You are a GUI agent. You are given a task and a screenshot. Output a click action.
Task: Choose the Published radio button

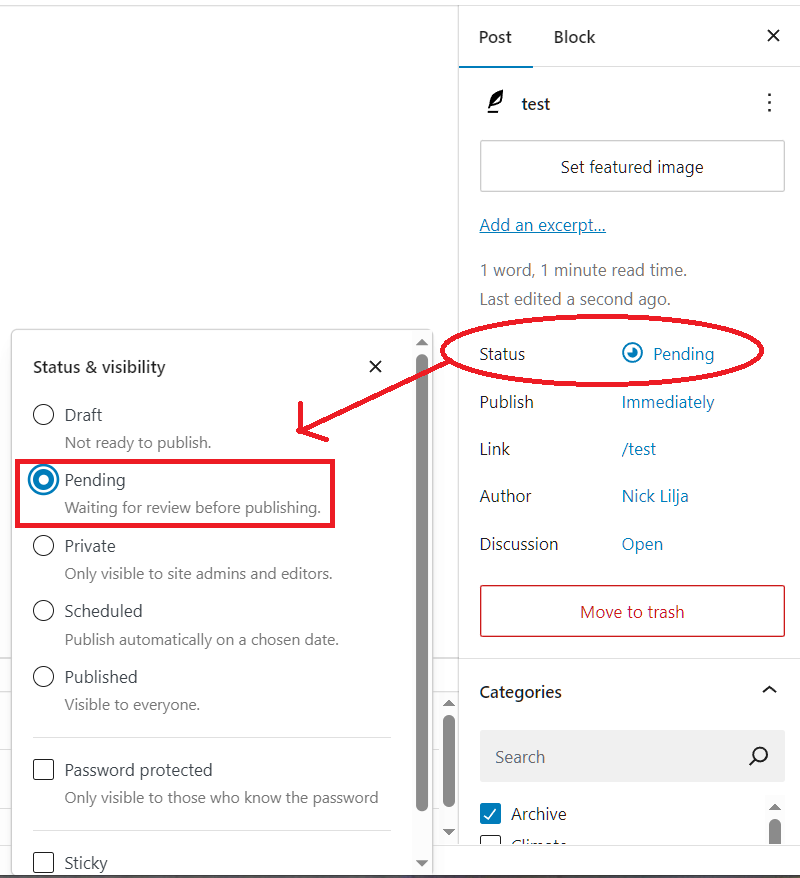click(44, 677)
